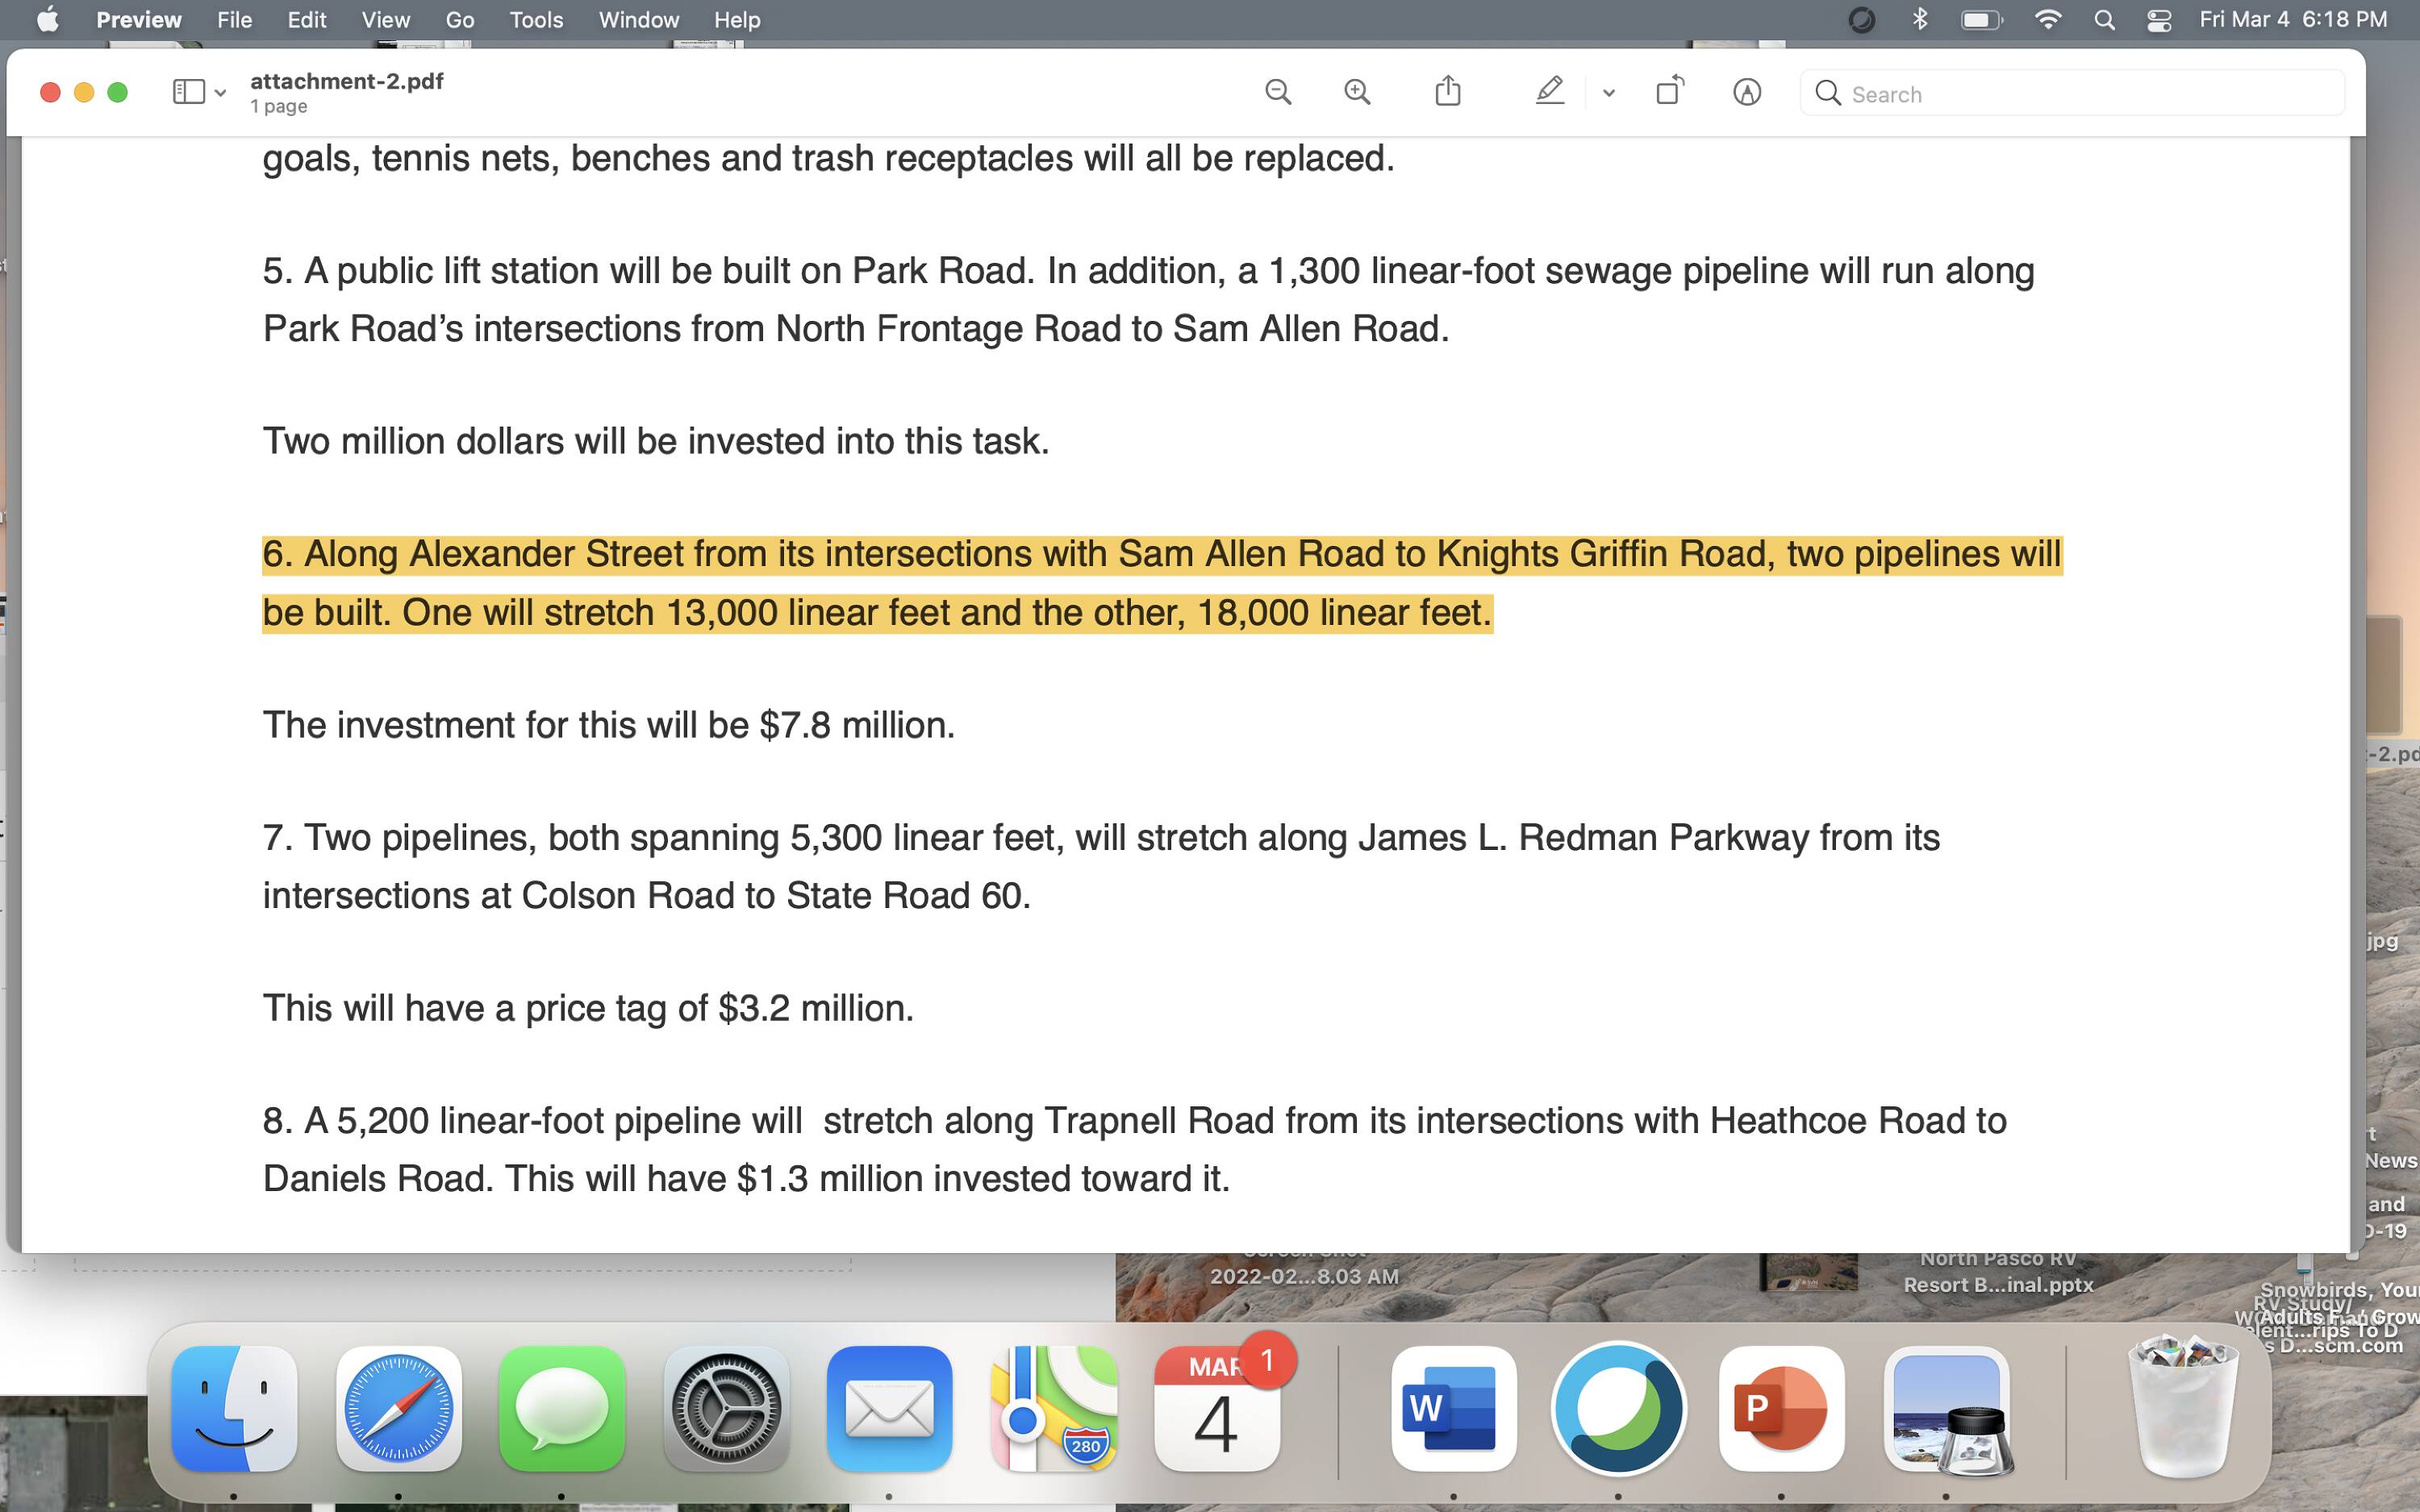Screen dimensions: 2420x1512
Task: Select the Highlight pen tool
Action: [x=1549, y=93]
